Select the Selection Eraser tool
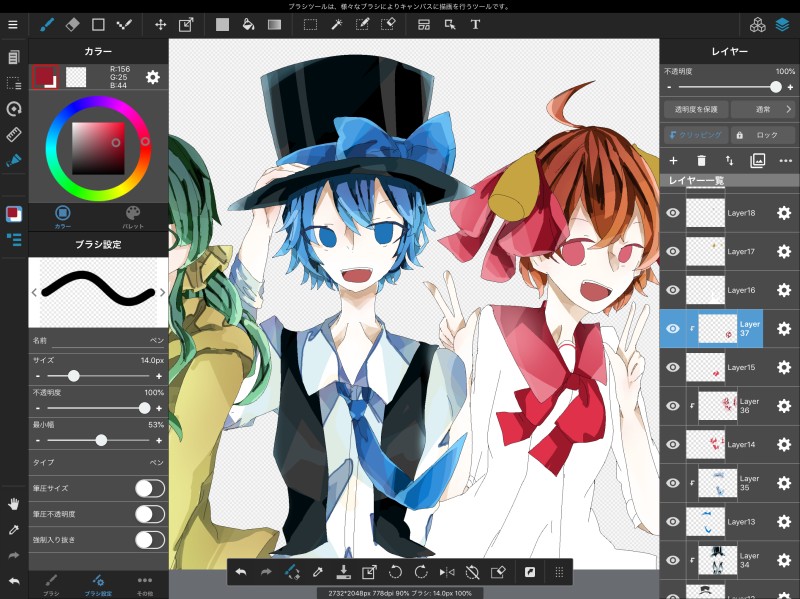Screen dimensions: 800x599 tap(388, 24)
